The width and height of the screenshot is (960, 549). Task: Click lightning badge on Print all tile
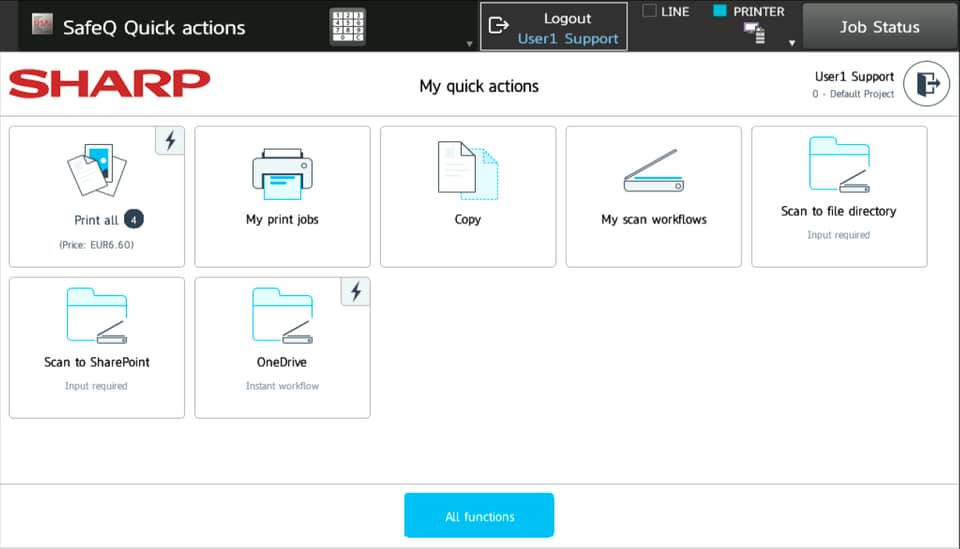[170, 141]
